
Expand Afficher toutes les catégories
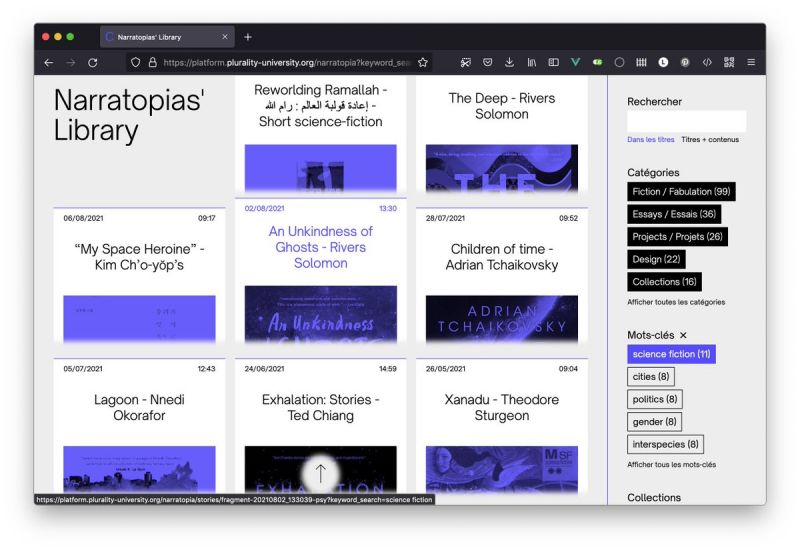pyautogui.click(x=675, y=302)
